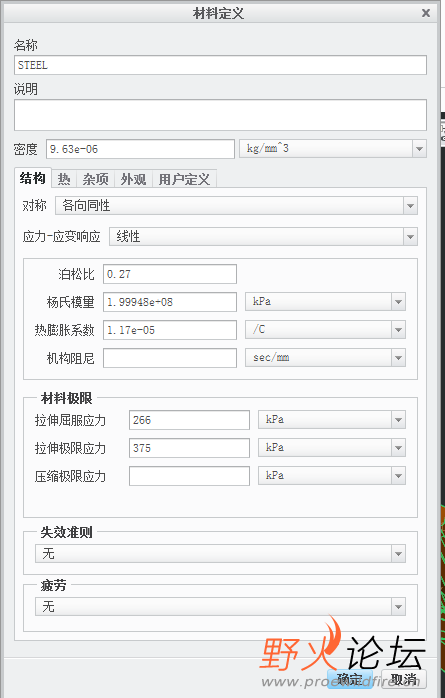
Task: Expand the 疲劳 dropdown
Action: point(220,606)
